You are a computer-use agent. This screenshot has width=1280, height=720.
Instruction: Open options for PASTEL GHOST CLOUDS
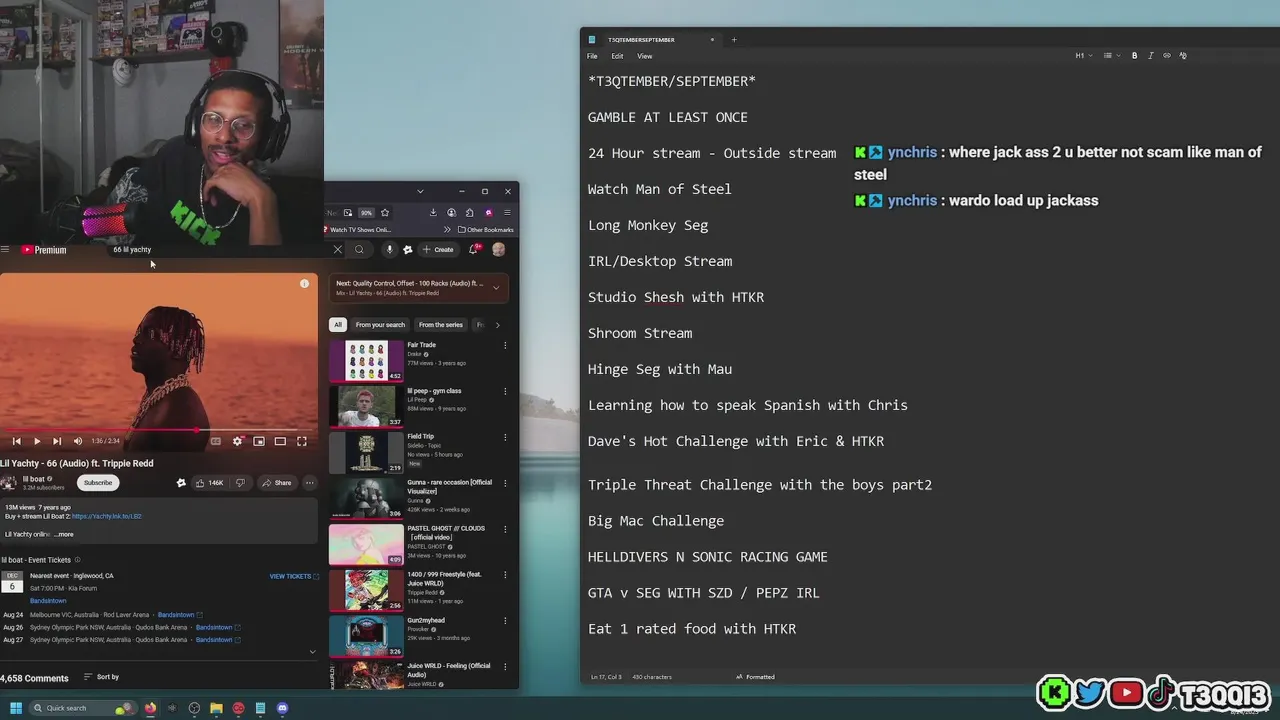coord(505,530)
